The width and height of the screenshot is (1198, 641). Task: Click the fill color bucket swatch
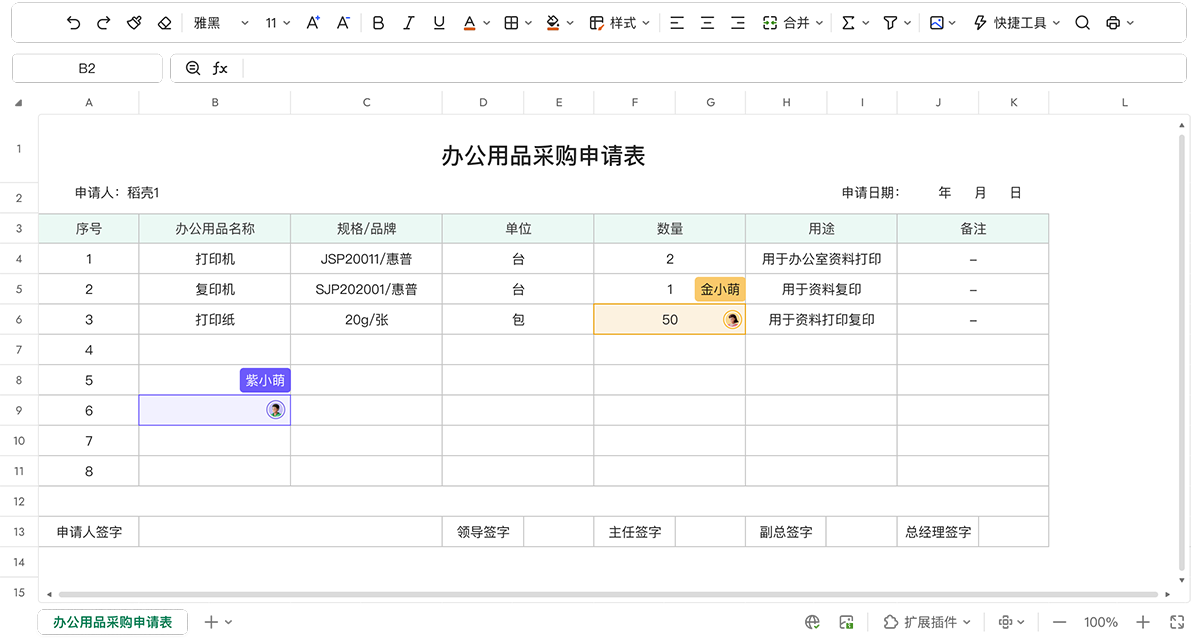coord(553,23)
